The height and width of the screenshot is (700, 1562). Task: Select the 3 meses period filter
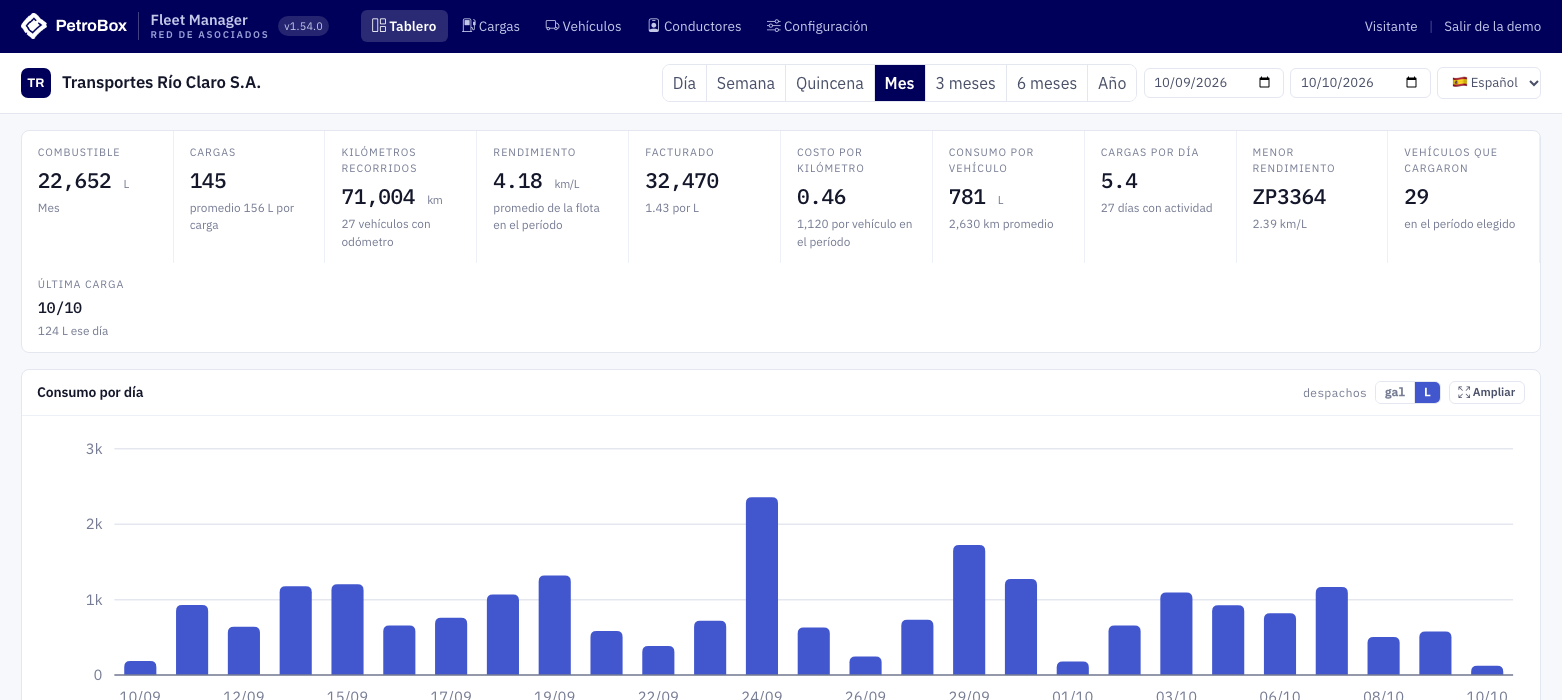tap(965, 83)
